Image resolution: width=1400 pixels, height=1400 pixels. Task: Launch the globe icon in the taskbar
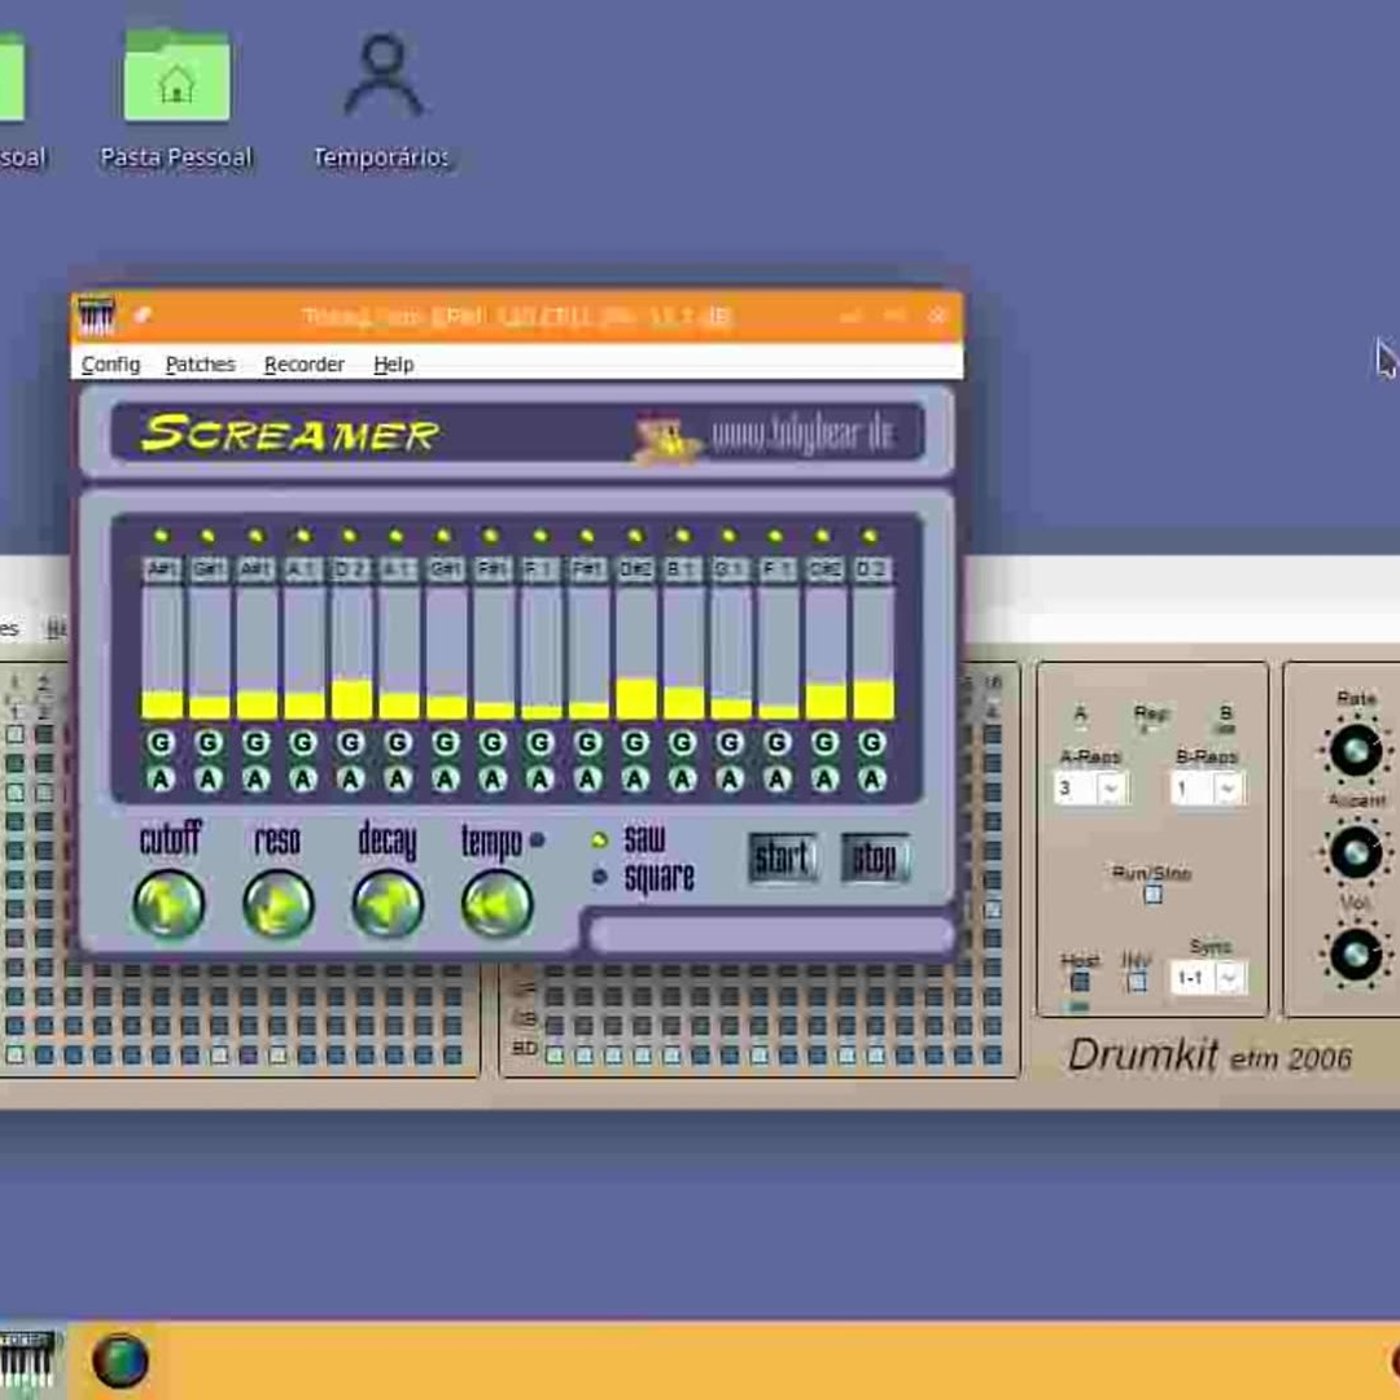[x=120, y=1361]
